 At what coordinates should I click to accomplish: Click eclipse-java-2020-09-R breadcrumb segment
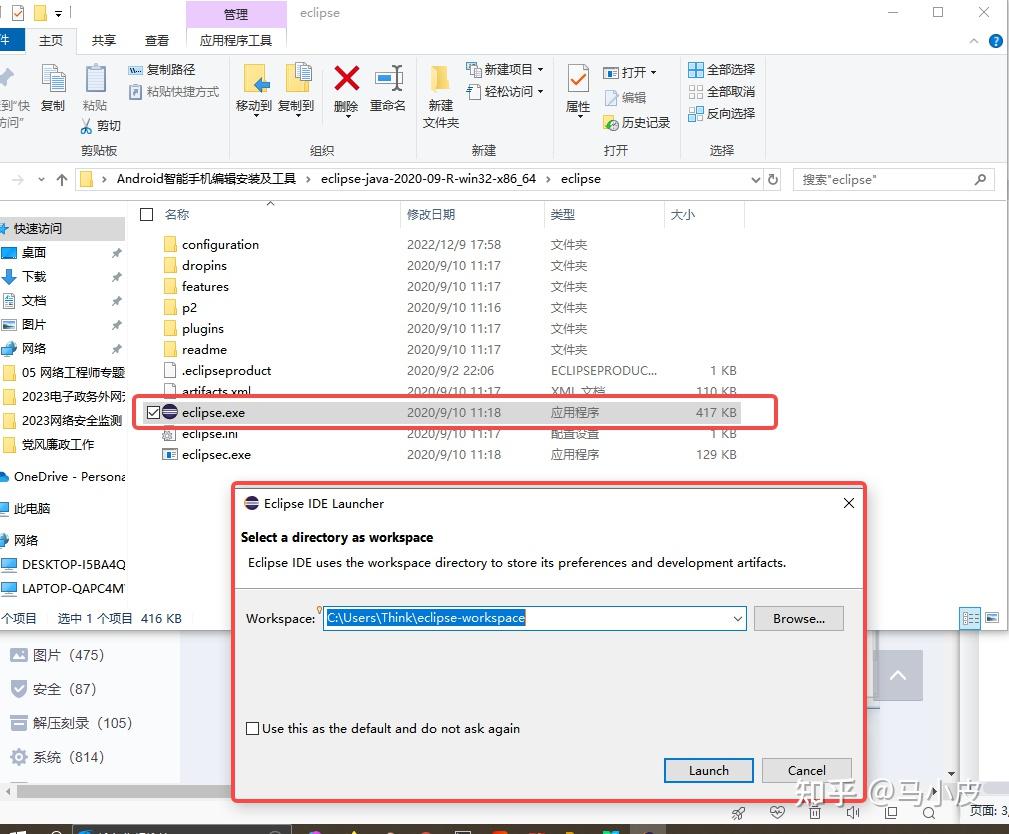428,179
